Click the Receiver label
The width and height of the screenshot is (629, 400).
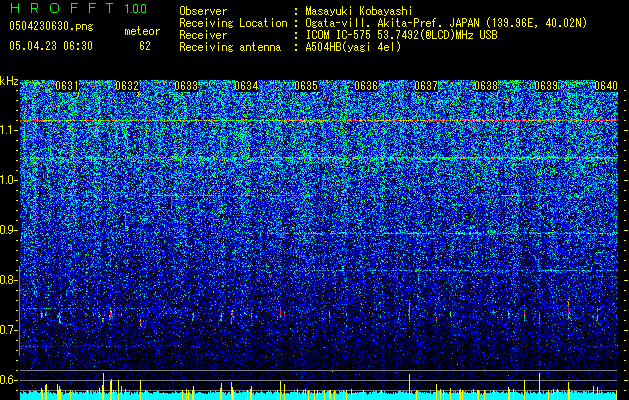pos(203,35)
